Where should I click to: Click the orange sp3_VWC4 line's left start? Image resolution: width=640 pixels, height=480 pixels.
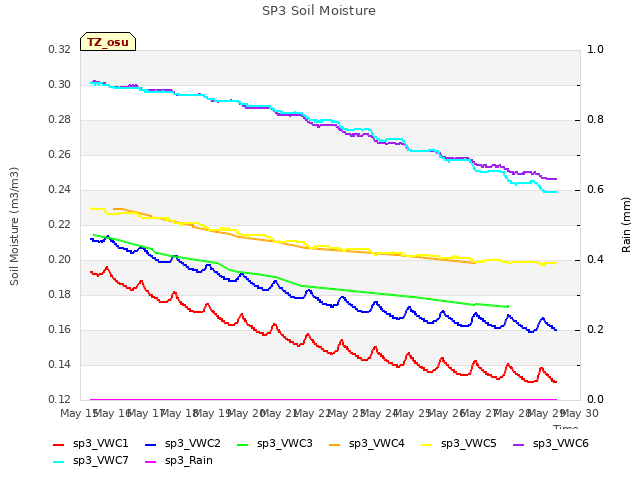pos(114,209)
